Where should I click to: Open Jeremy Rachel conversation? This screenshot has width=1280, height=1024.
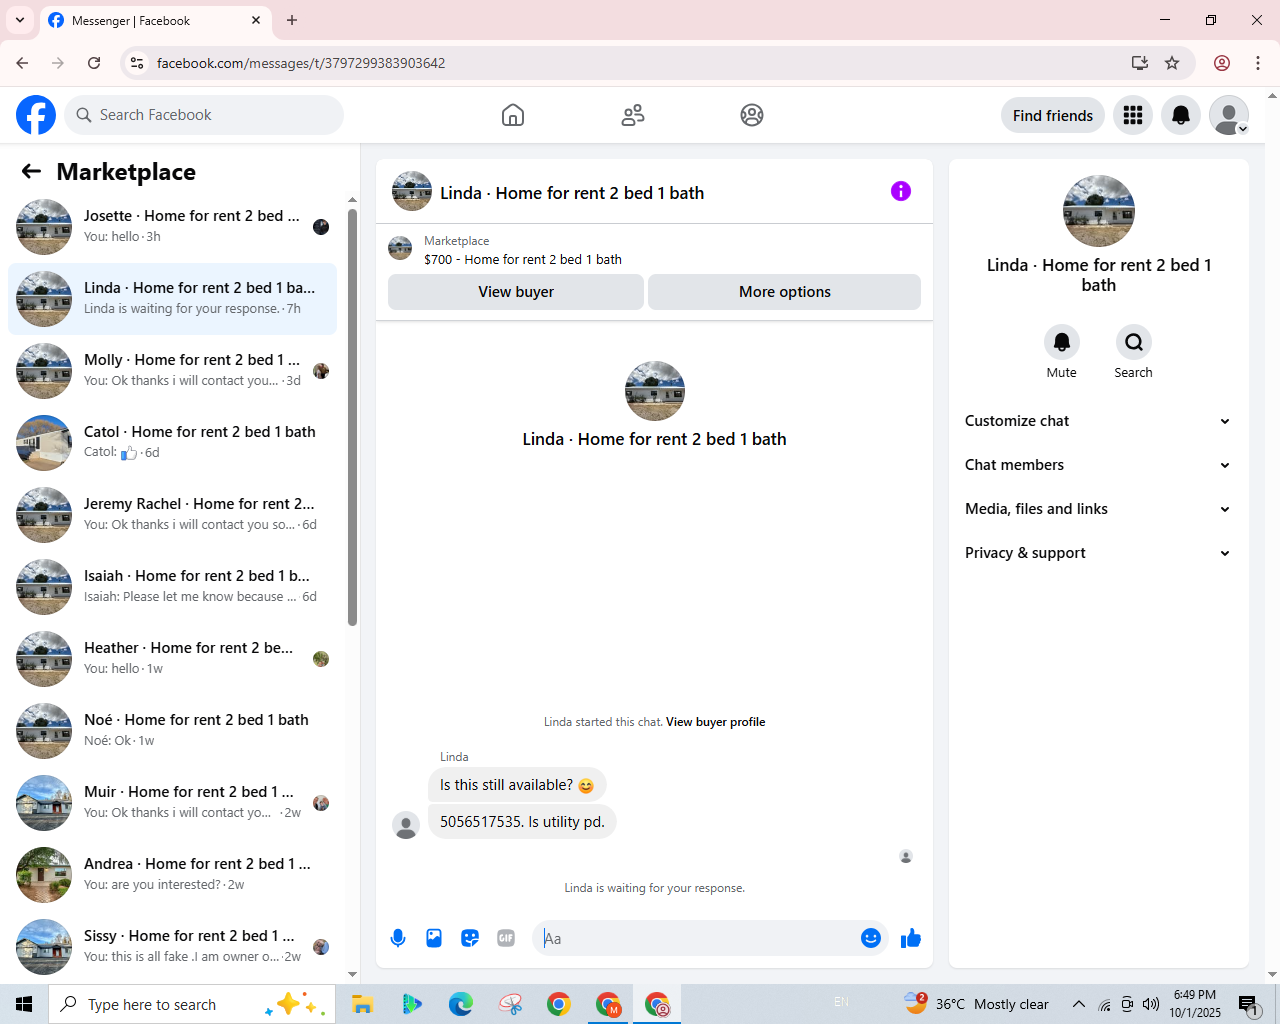[x=172, y=515]
